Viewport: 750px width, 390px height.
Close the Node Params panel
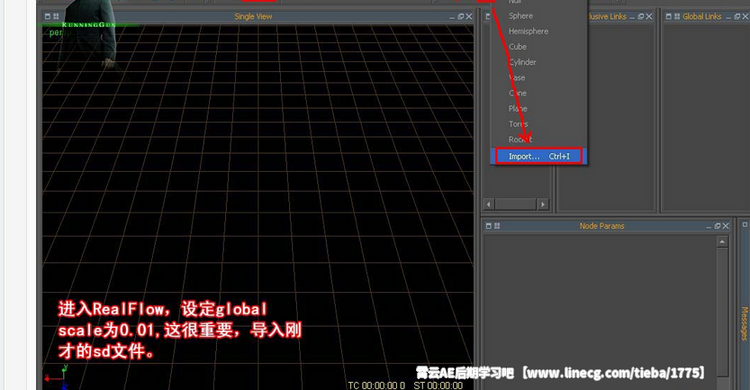[x=726, y=226]
